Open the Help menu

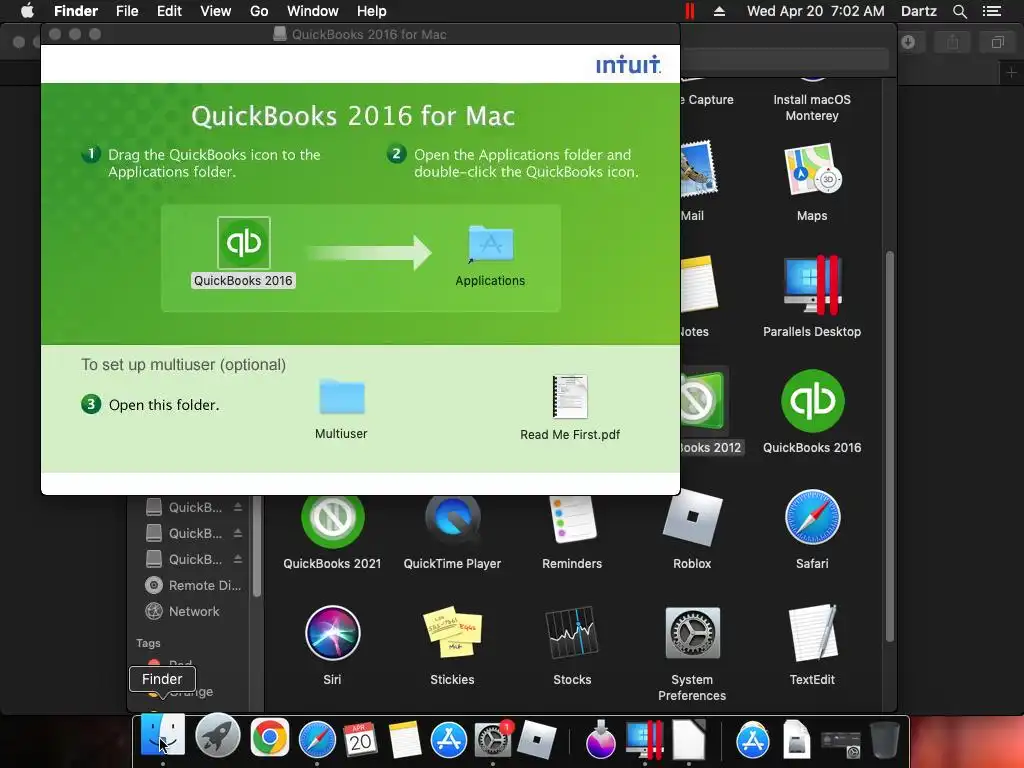point(372,11)
